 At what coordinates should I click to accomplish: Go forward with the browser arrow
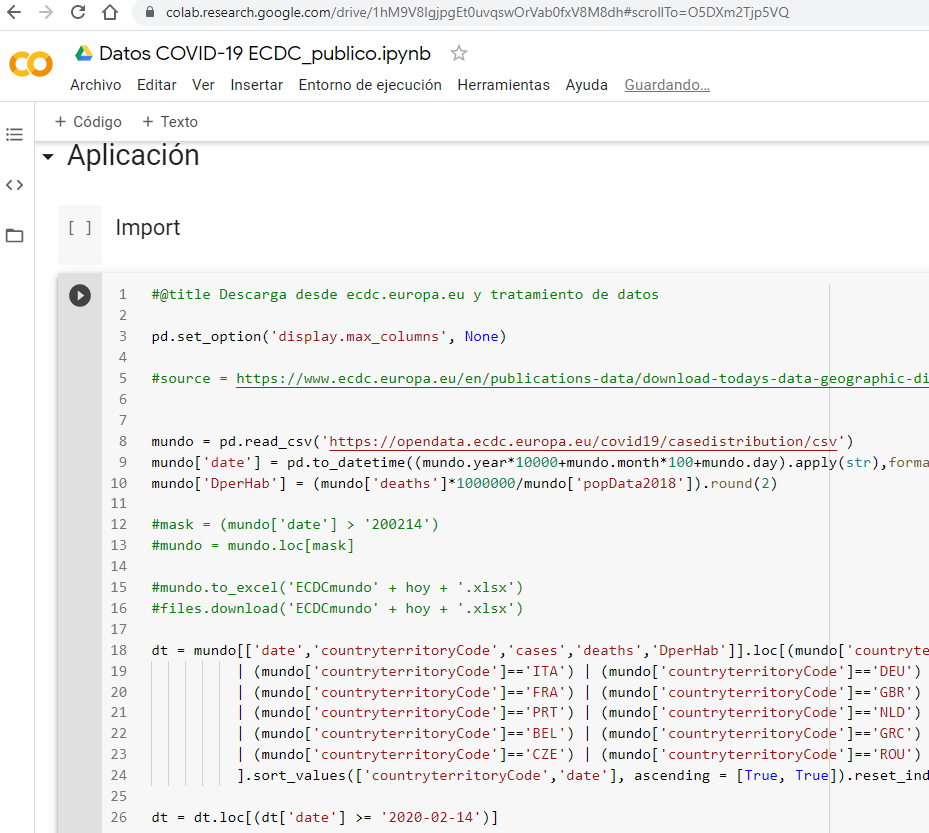tap(45, 13)
